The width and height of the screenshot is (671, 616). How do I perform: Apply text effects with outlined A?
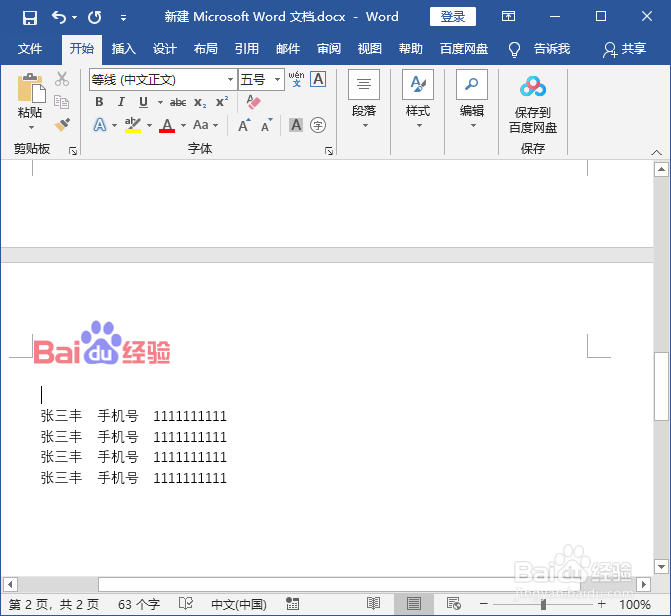(x=99, y=125)
